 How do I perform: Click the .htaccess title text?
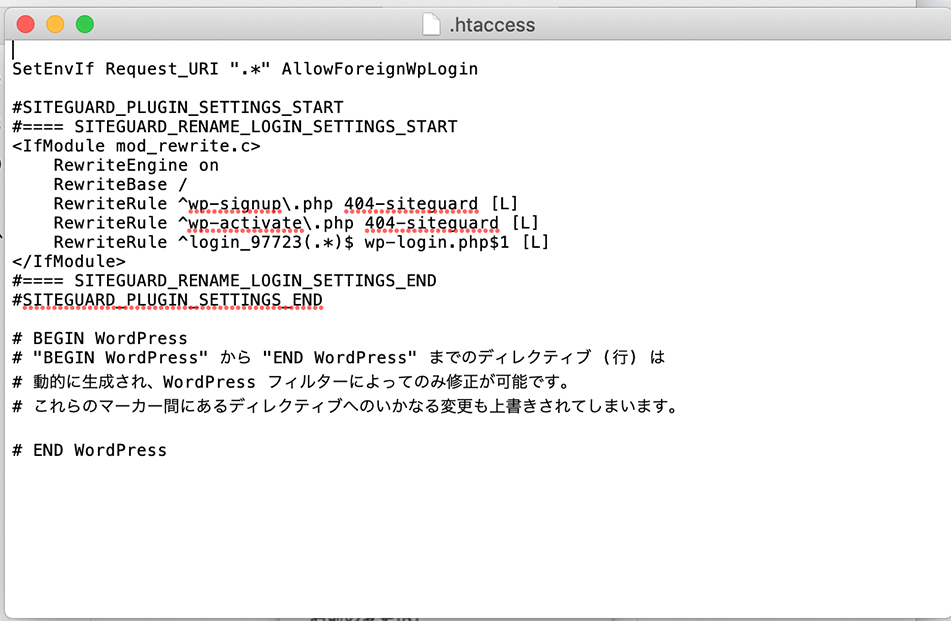pyautogui.click(x=492, y=25)
